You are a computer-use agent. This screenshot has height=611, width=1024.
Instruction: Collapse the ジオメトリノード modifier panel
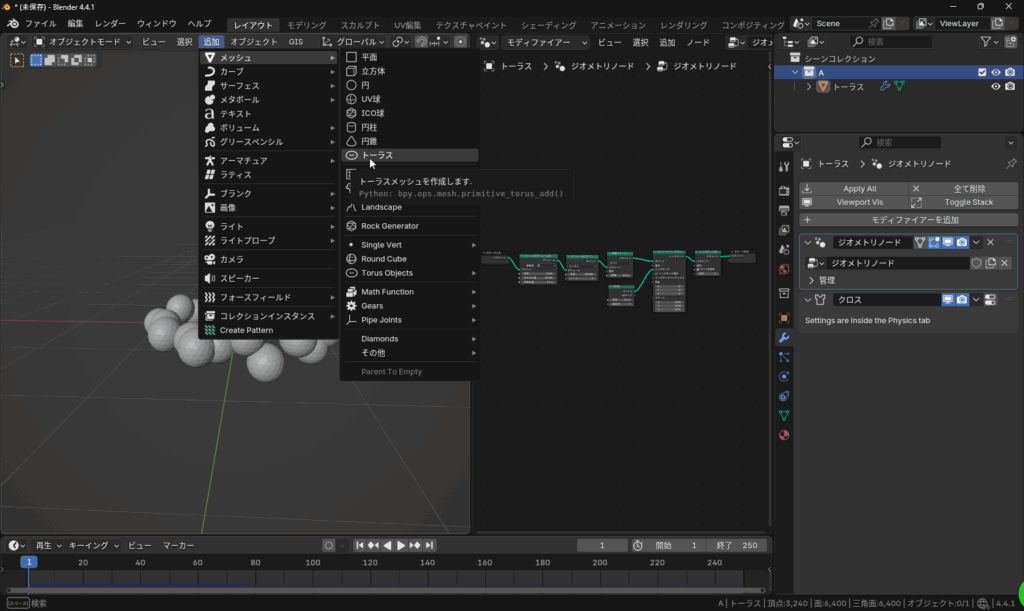(x=808, y=242)
